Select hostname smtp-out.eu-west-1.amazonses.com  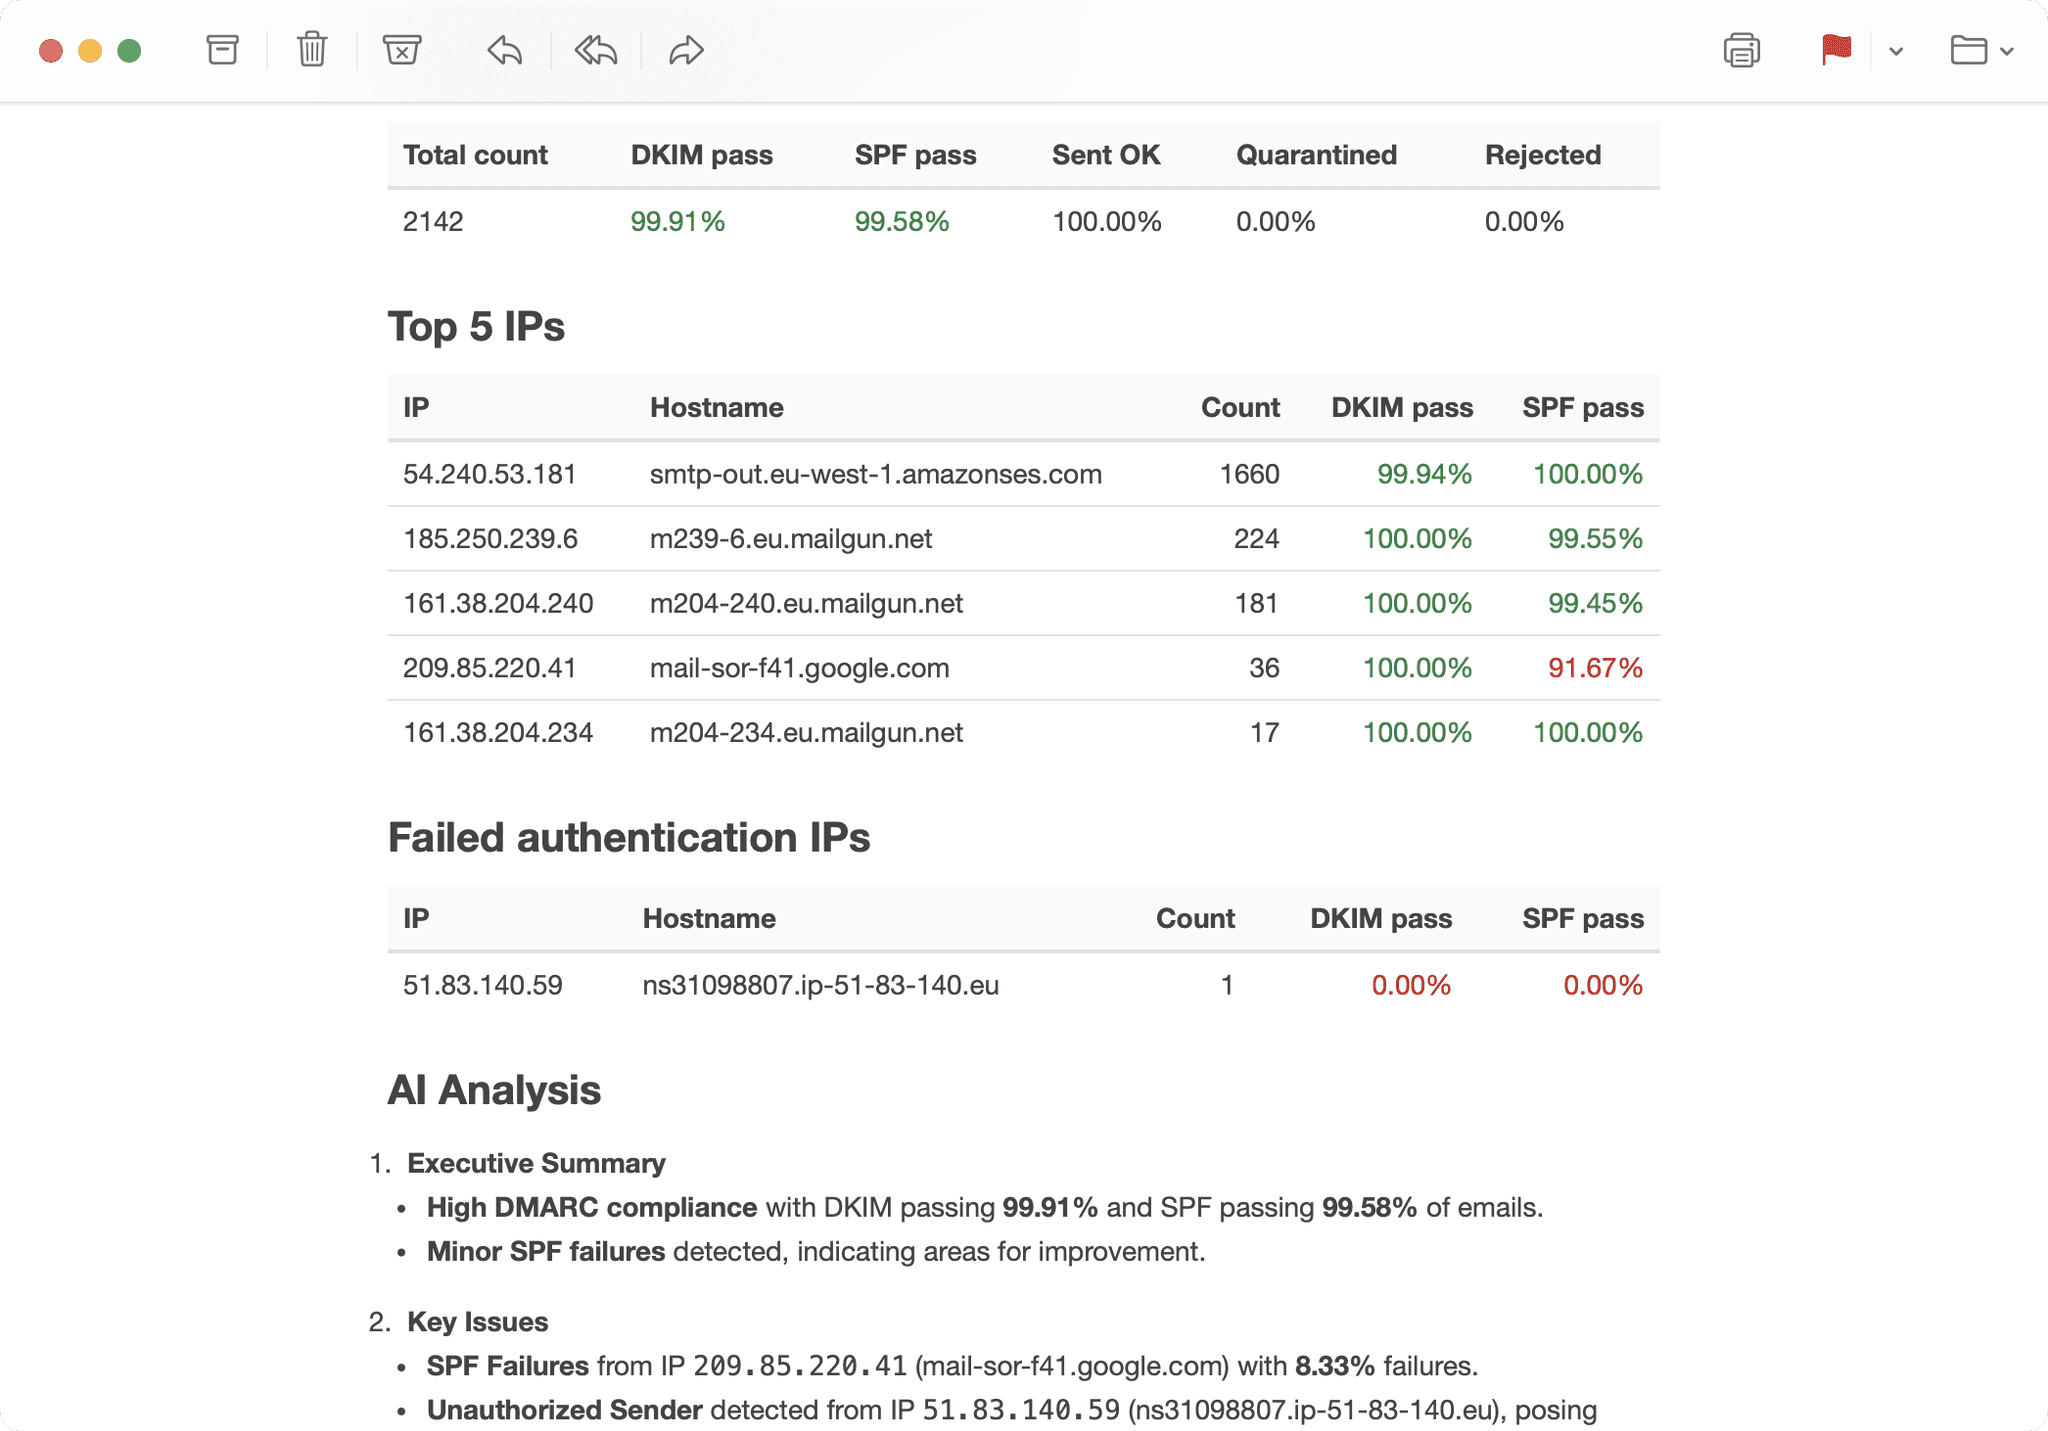pos(875,474)
